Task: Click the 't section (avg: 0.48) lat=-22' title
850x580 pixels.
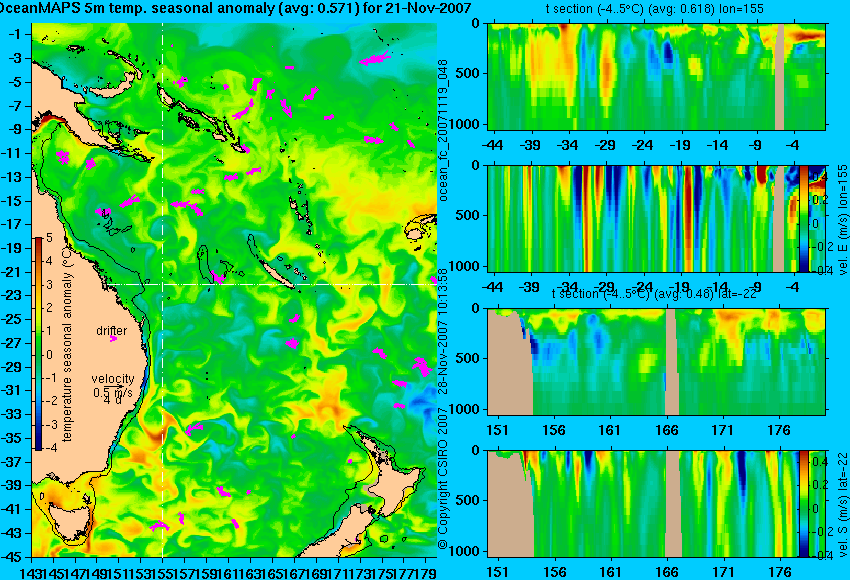Action: [654, 294]
